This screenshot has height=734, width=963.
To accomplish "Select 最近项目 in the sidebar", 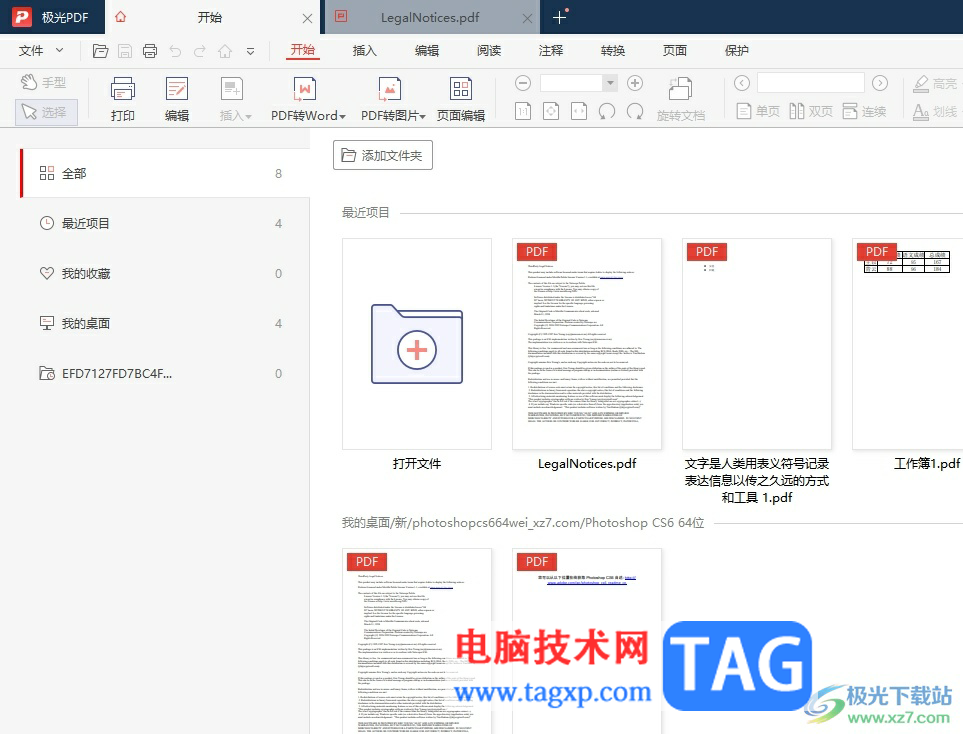I will (166, 224).
